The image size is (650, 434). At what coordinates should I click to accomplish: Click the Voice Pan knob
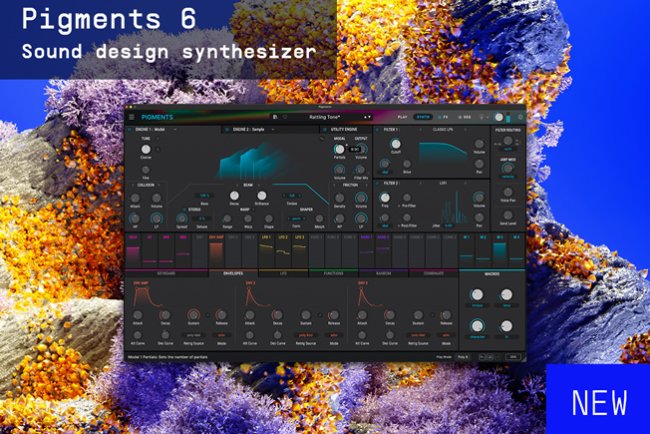point(508,192)
